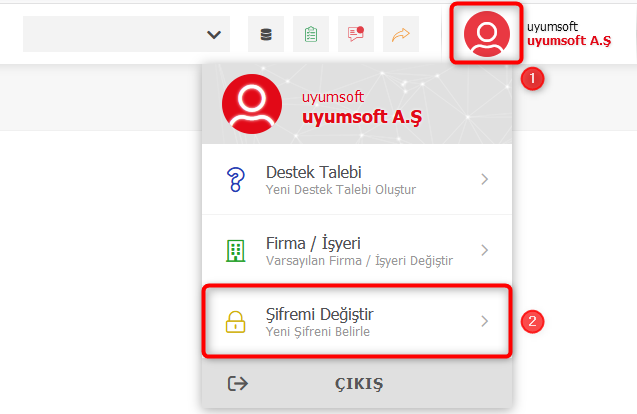The height and width of the screenshot is (414, 637).
Task: Choose Şifremi Değiştir to set new password
Action: tap(340, 321)
